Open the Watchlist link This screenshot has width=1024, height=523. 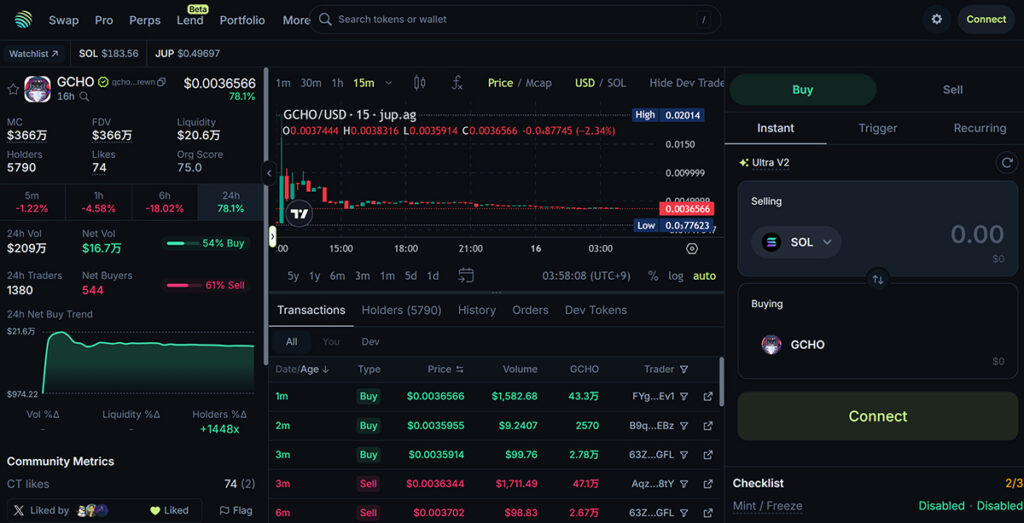(x=36, y=54)
